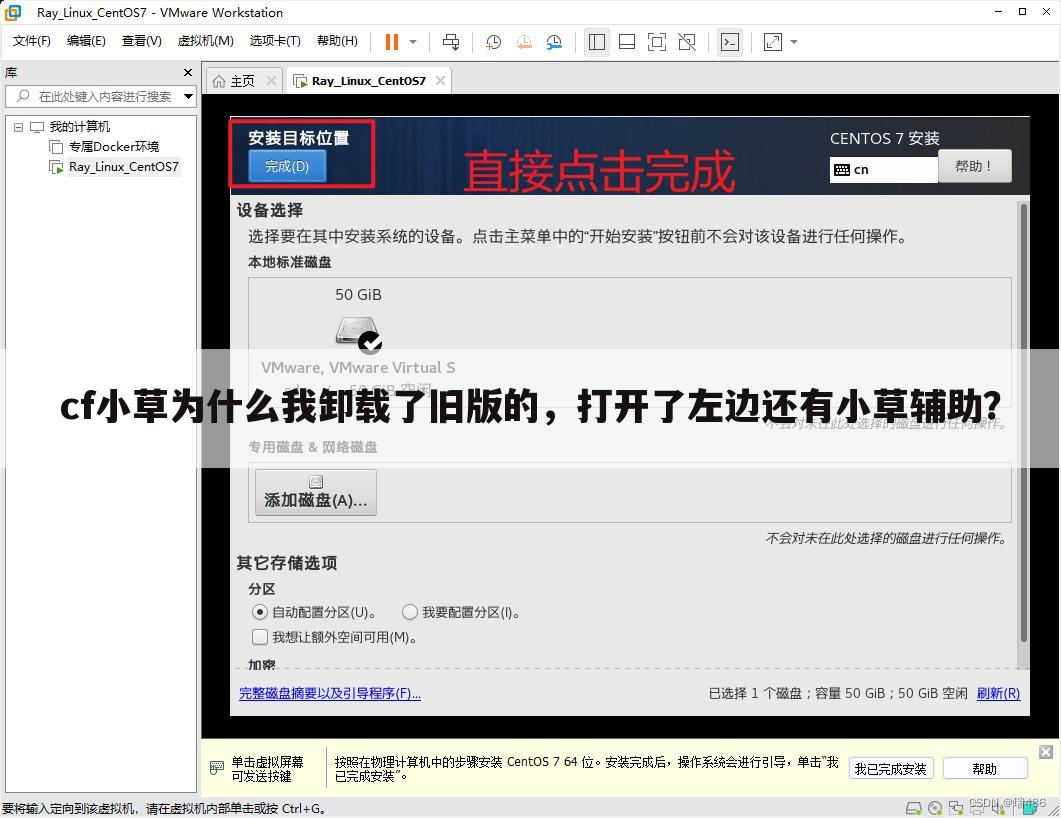
Task: Click the search magnifier icon in library
Action: point(23,96)
